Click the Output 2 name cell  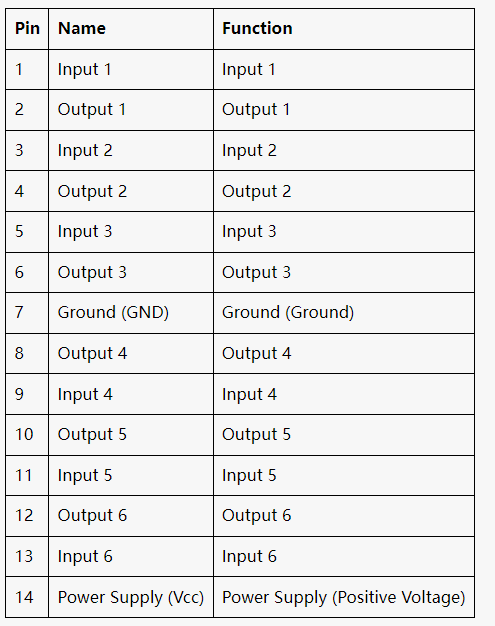[x=131, y=191]
